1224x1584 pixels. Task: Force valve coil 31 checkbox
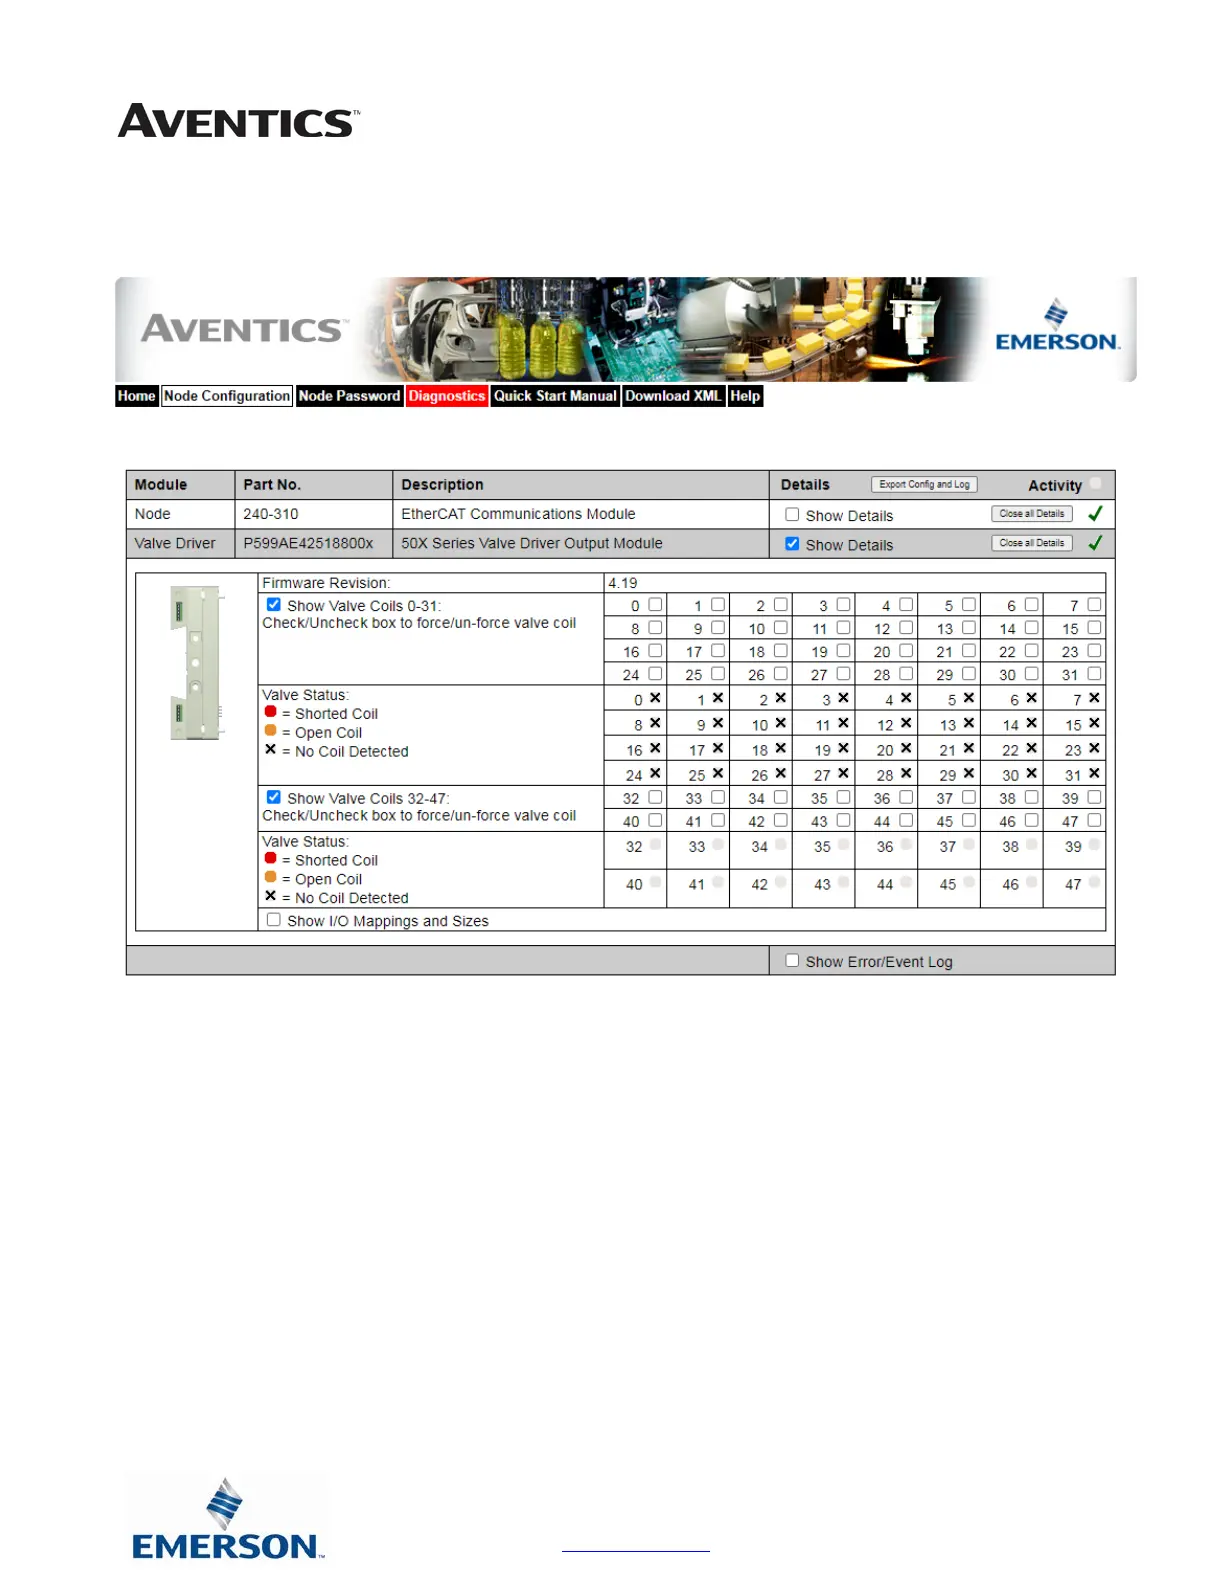coord(1094,673)
